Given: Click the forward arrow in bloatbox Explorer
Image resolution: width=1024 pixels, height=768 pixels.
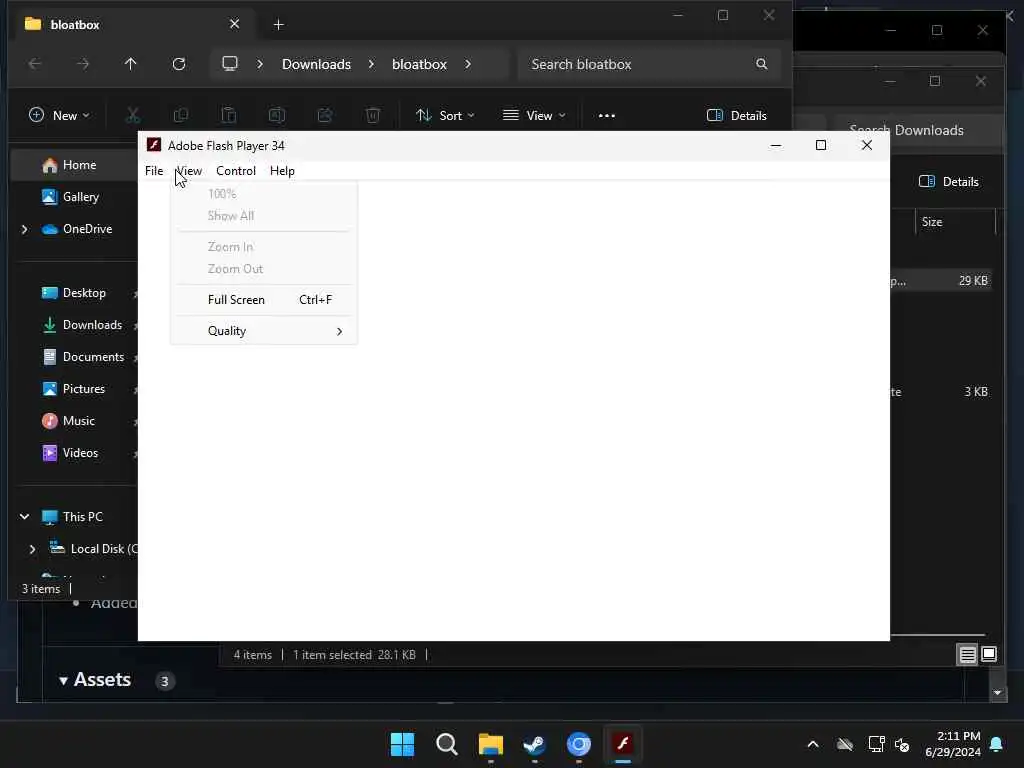Looking at the screenshot, I should pyautogui.click(x=82, y=64).
